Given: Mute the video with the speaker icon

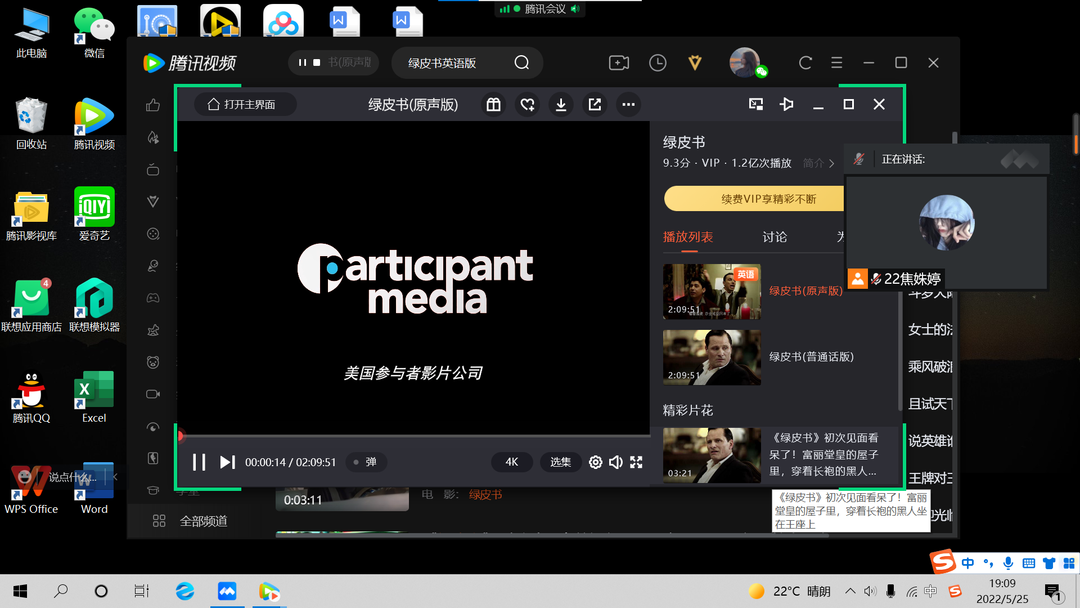Looking at the screenshot, I should 615,462.
